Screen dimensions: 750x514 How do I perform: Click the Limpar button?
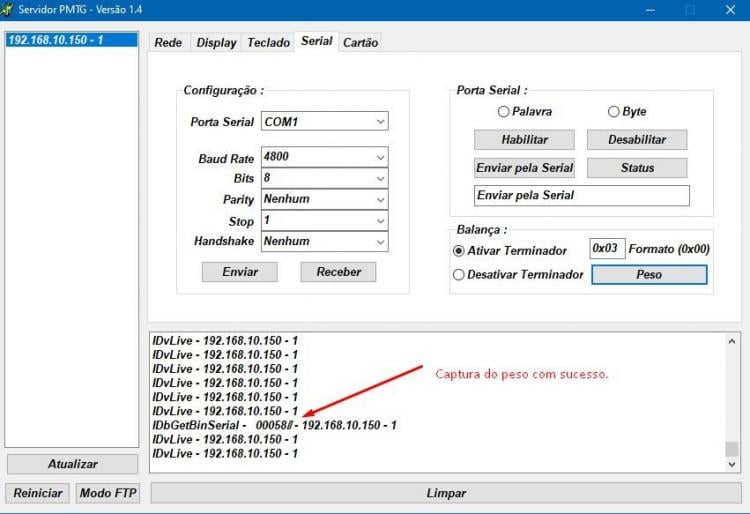tap(446, 493)
